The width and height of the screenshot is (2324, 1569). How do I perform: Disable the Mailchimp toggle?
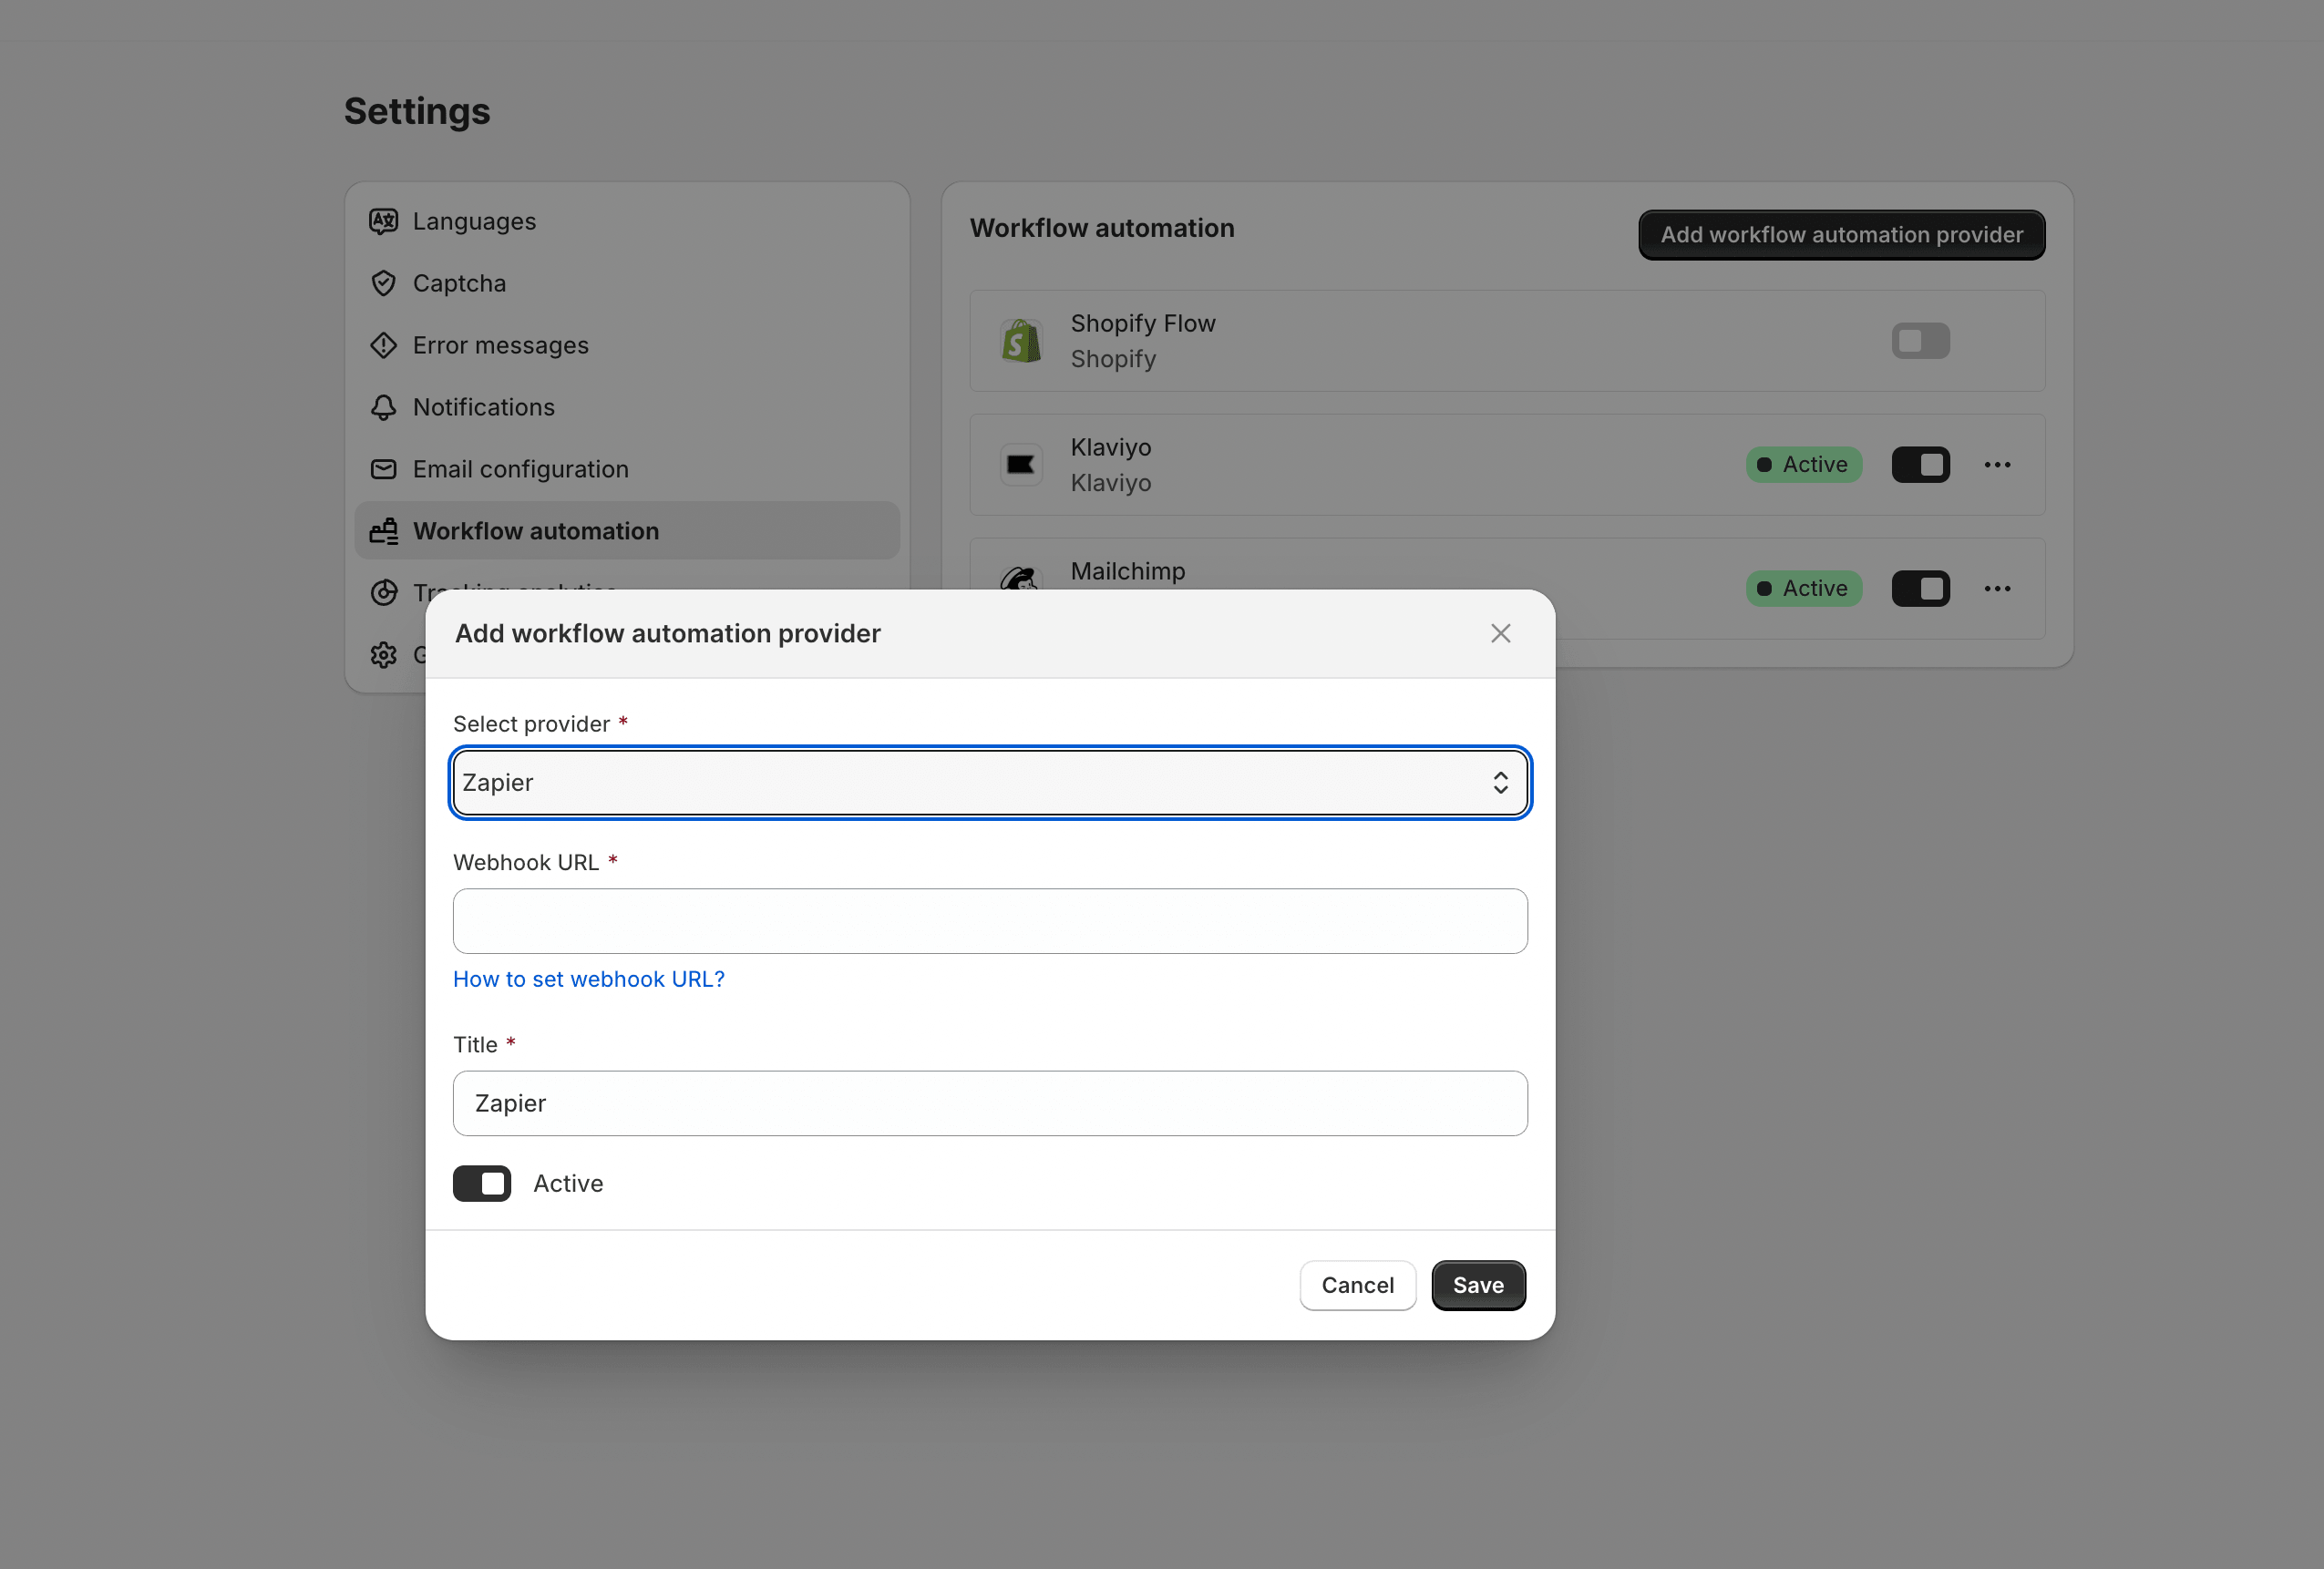click(x=1920, y=589)
